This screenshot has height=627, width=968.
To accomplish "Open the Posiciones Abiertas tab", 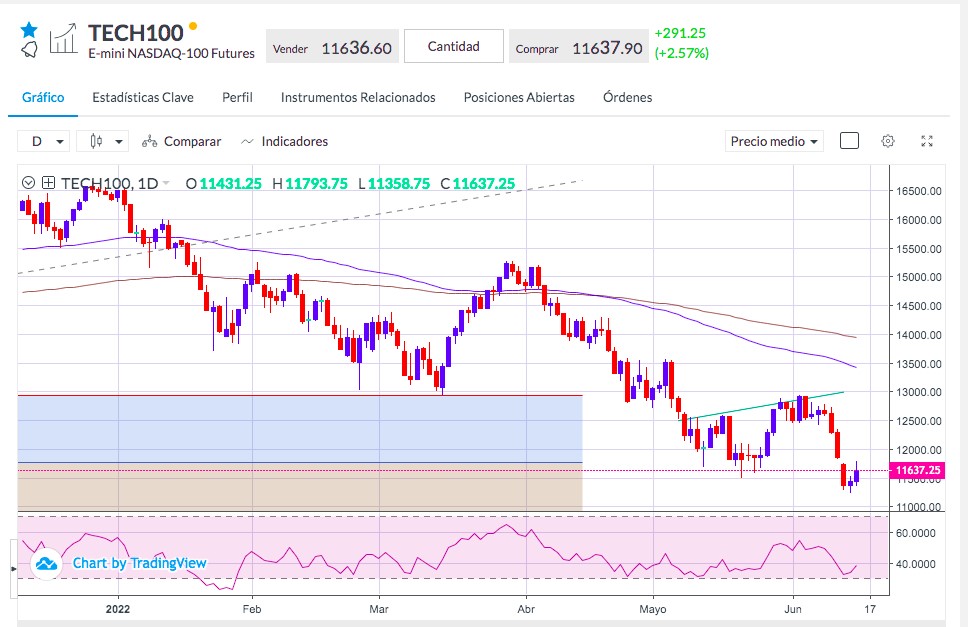I will coord(519,98).
